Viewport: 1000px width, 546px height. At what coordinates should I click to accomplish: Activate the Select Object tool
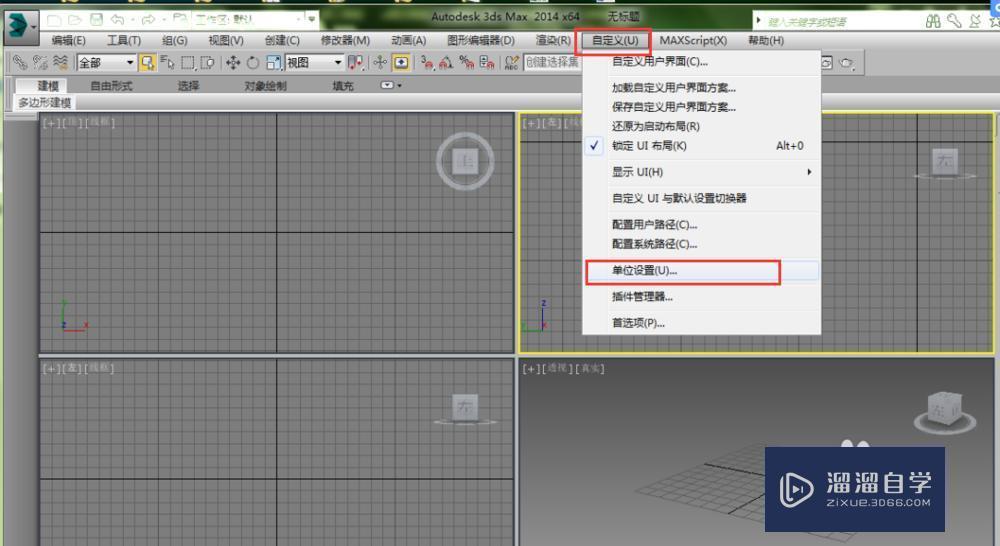(147, 63)
